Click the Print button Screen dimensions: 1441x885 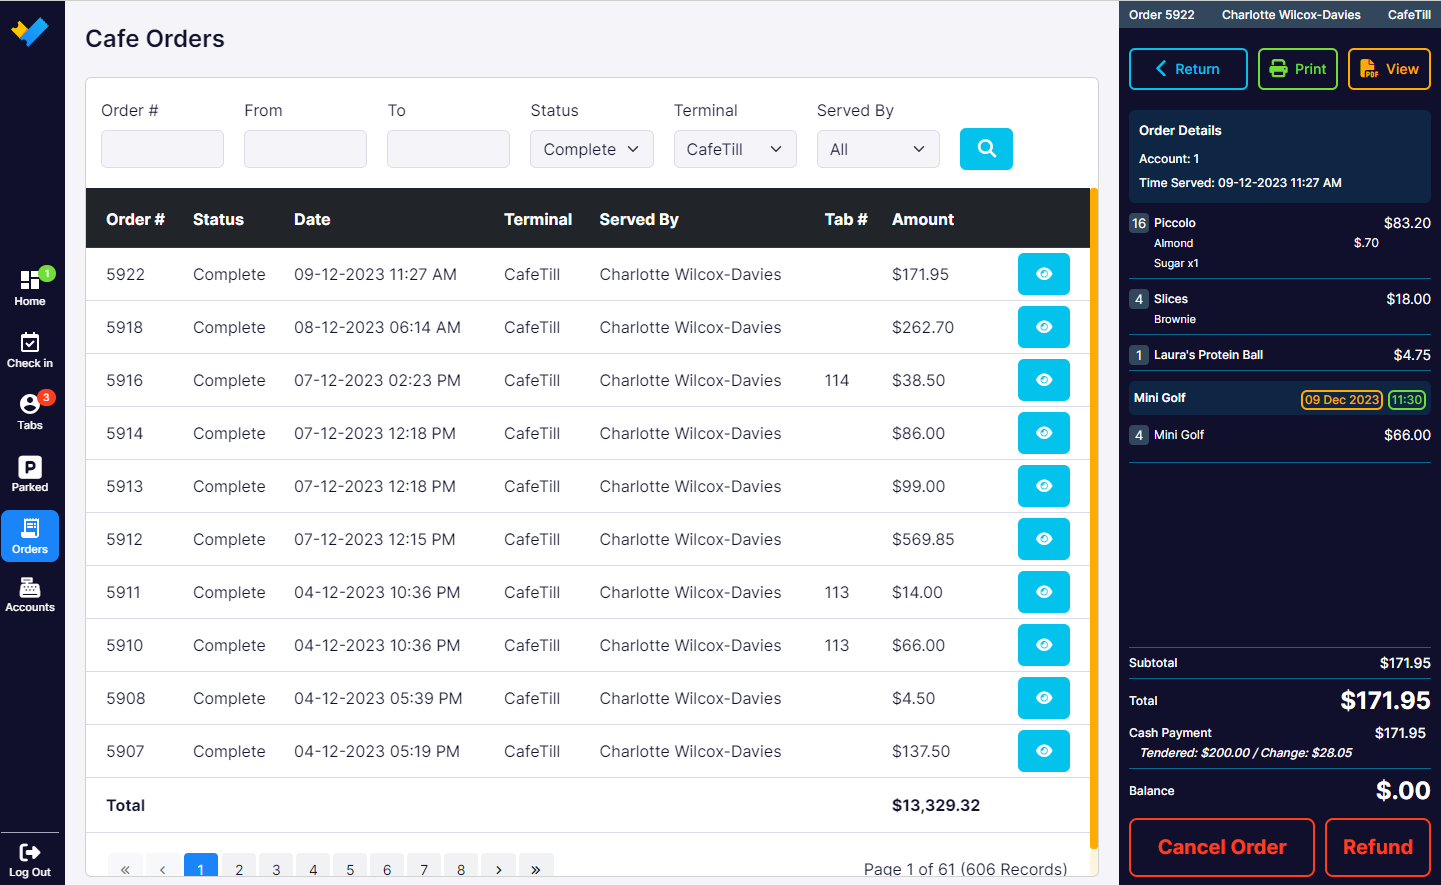(x=1298, y=69)
